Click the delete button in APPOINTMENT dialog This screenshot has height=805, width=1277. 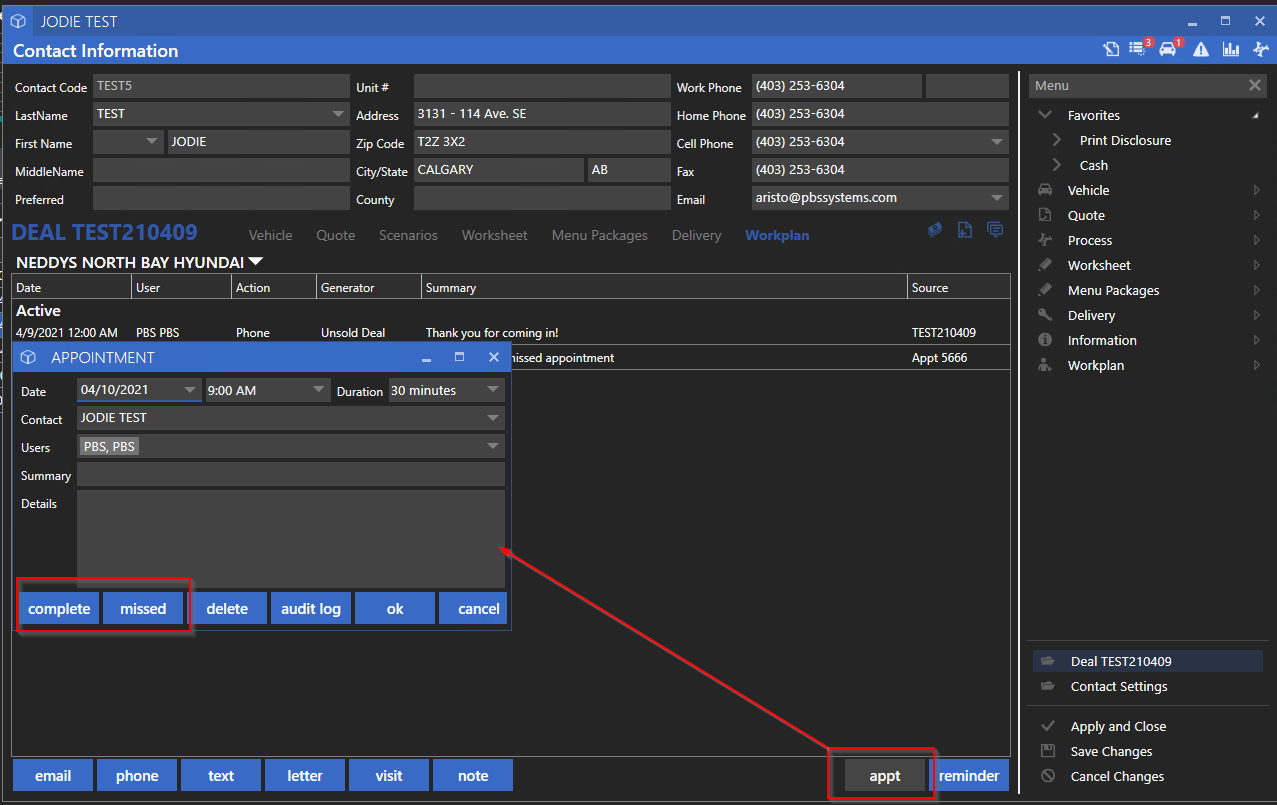coord(227,608)
